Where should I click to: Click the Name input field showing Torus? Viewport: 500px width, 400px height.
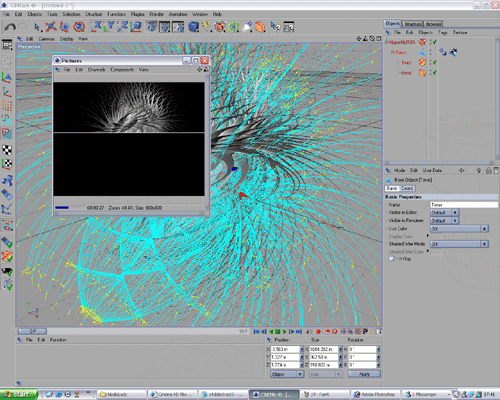pyautogui.click(x=464, y=205)
